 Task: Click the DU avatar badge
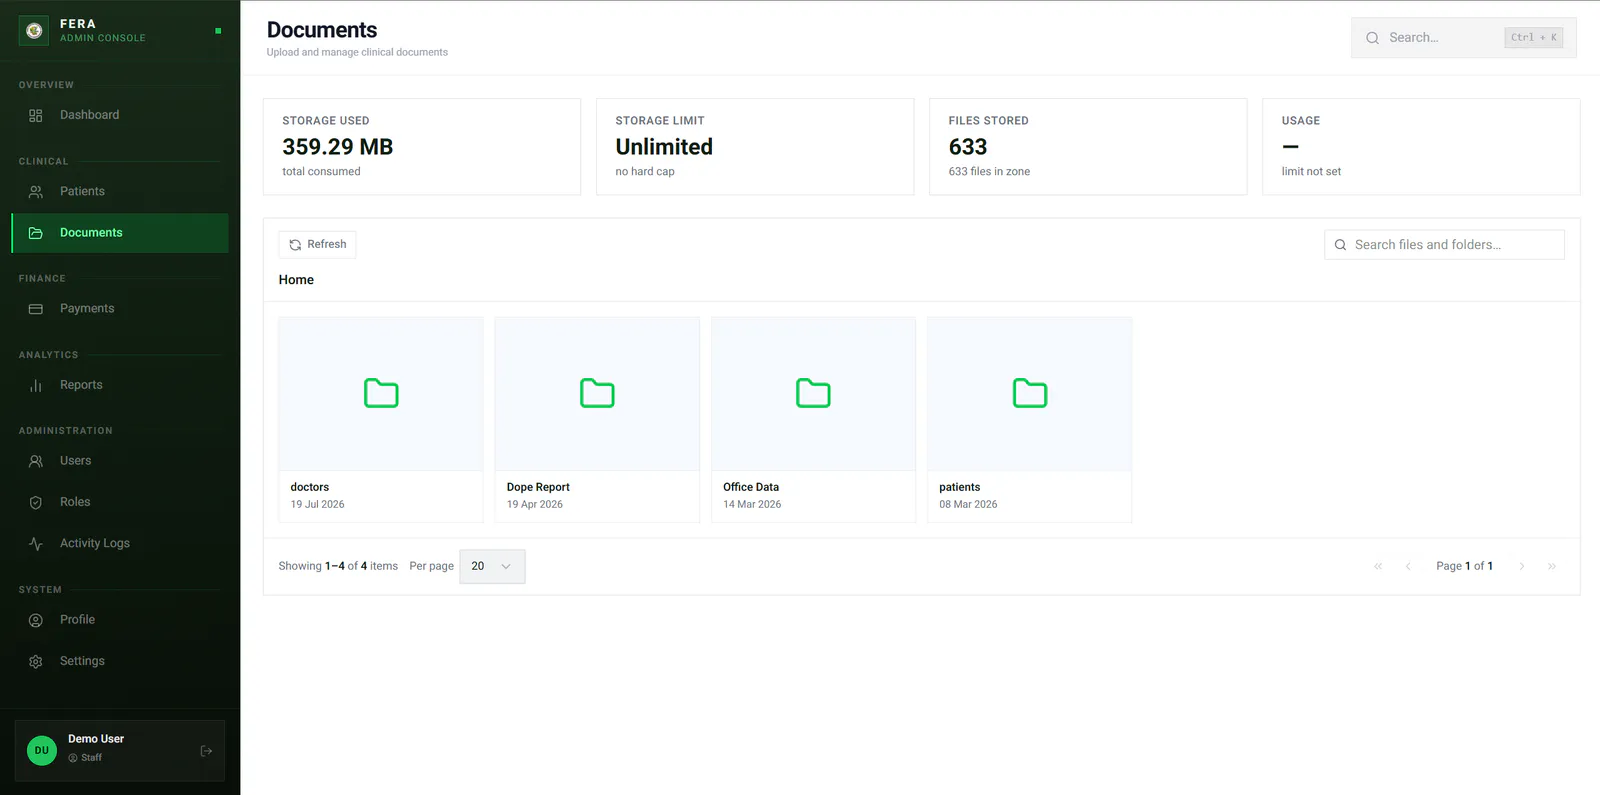[x=42, y=750]
